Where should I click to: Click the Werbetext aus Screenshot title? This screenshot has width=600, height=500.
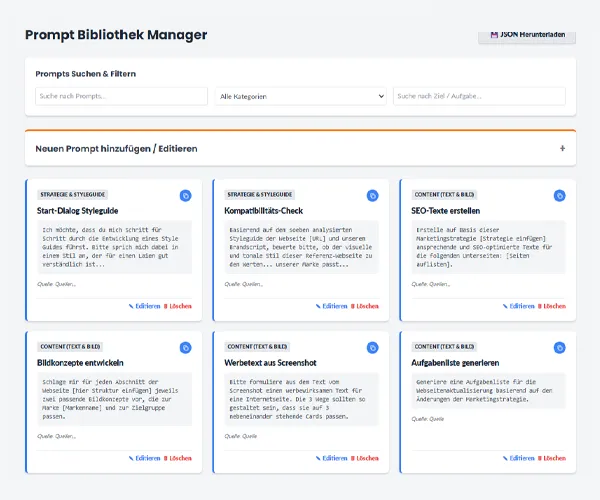point(271,363)
